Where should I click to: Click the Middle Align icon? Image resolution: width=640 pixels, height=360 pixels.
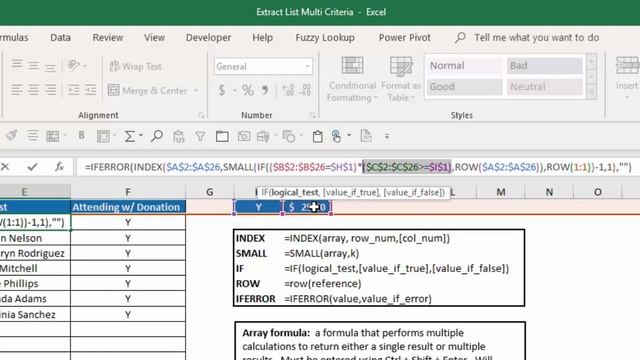click(33, 65)
